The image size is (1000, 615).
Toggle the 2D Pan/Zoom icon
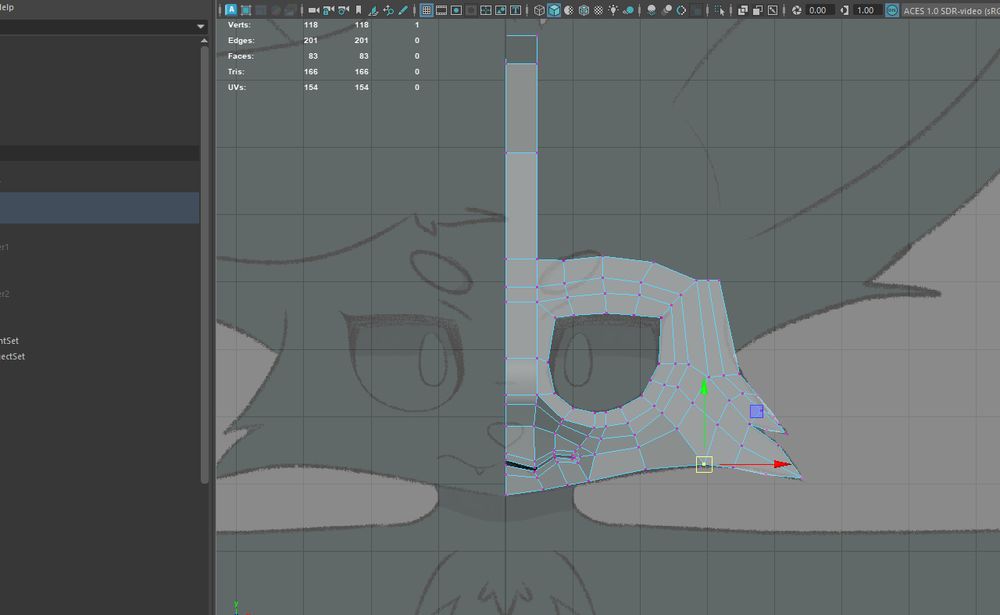click(x=388, y=10)
